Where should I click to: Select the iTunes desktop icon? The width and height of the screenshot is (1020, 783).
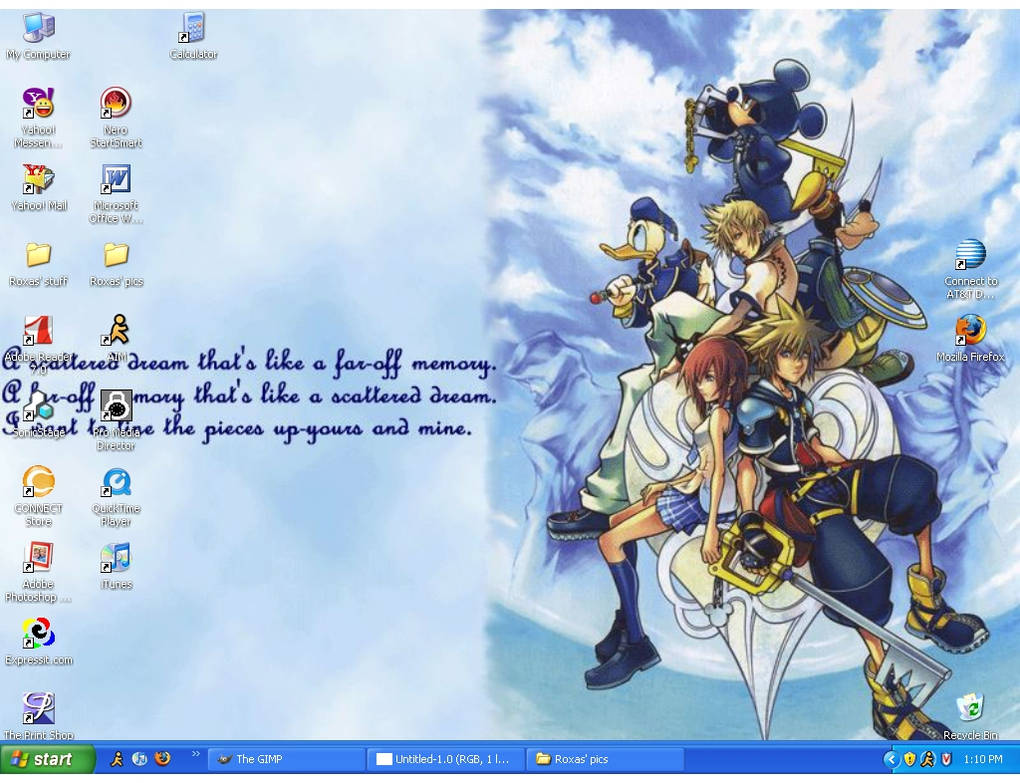coord(116,566)
